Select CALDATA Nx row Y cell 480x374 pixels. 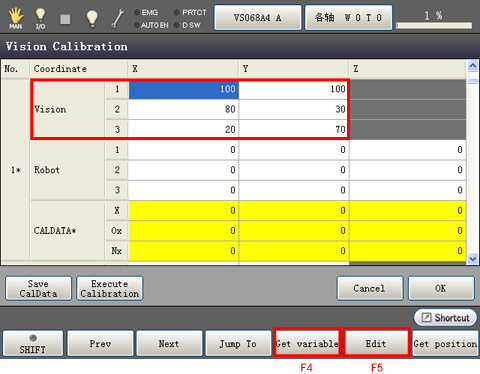tap(294, 251)
